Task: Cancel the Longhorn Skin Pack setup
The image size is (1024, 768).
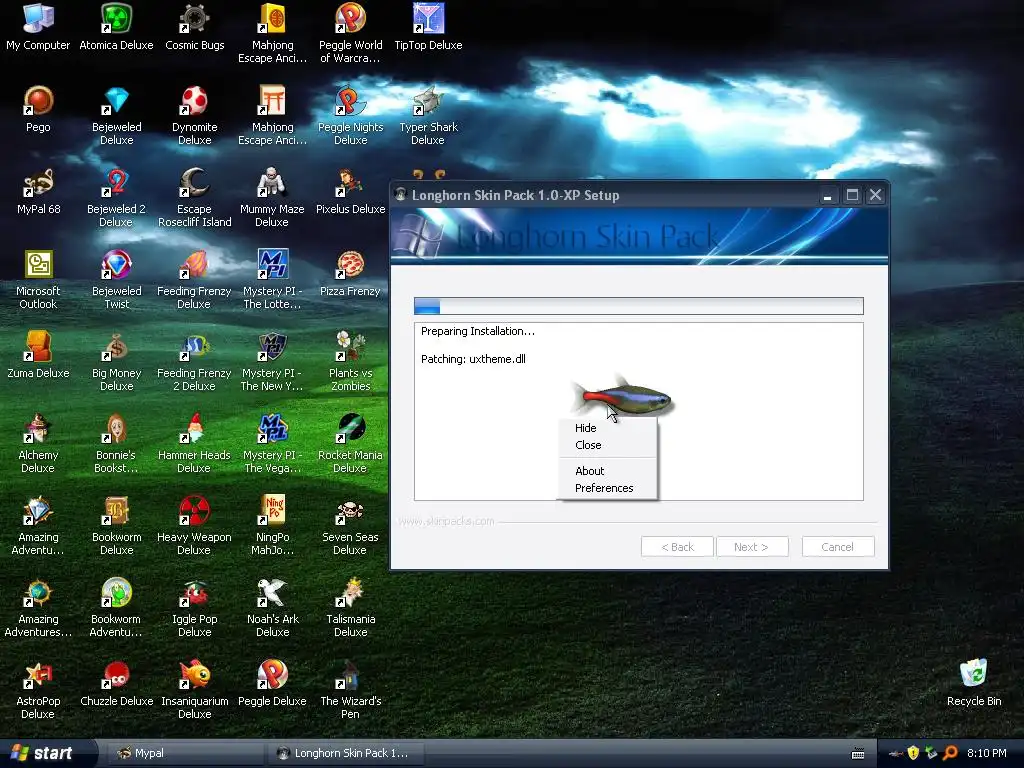Action: tap(838, 547)
